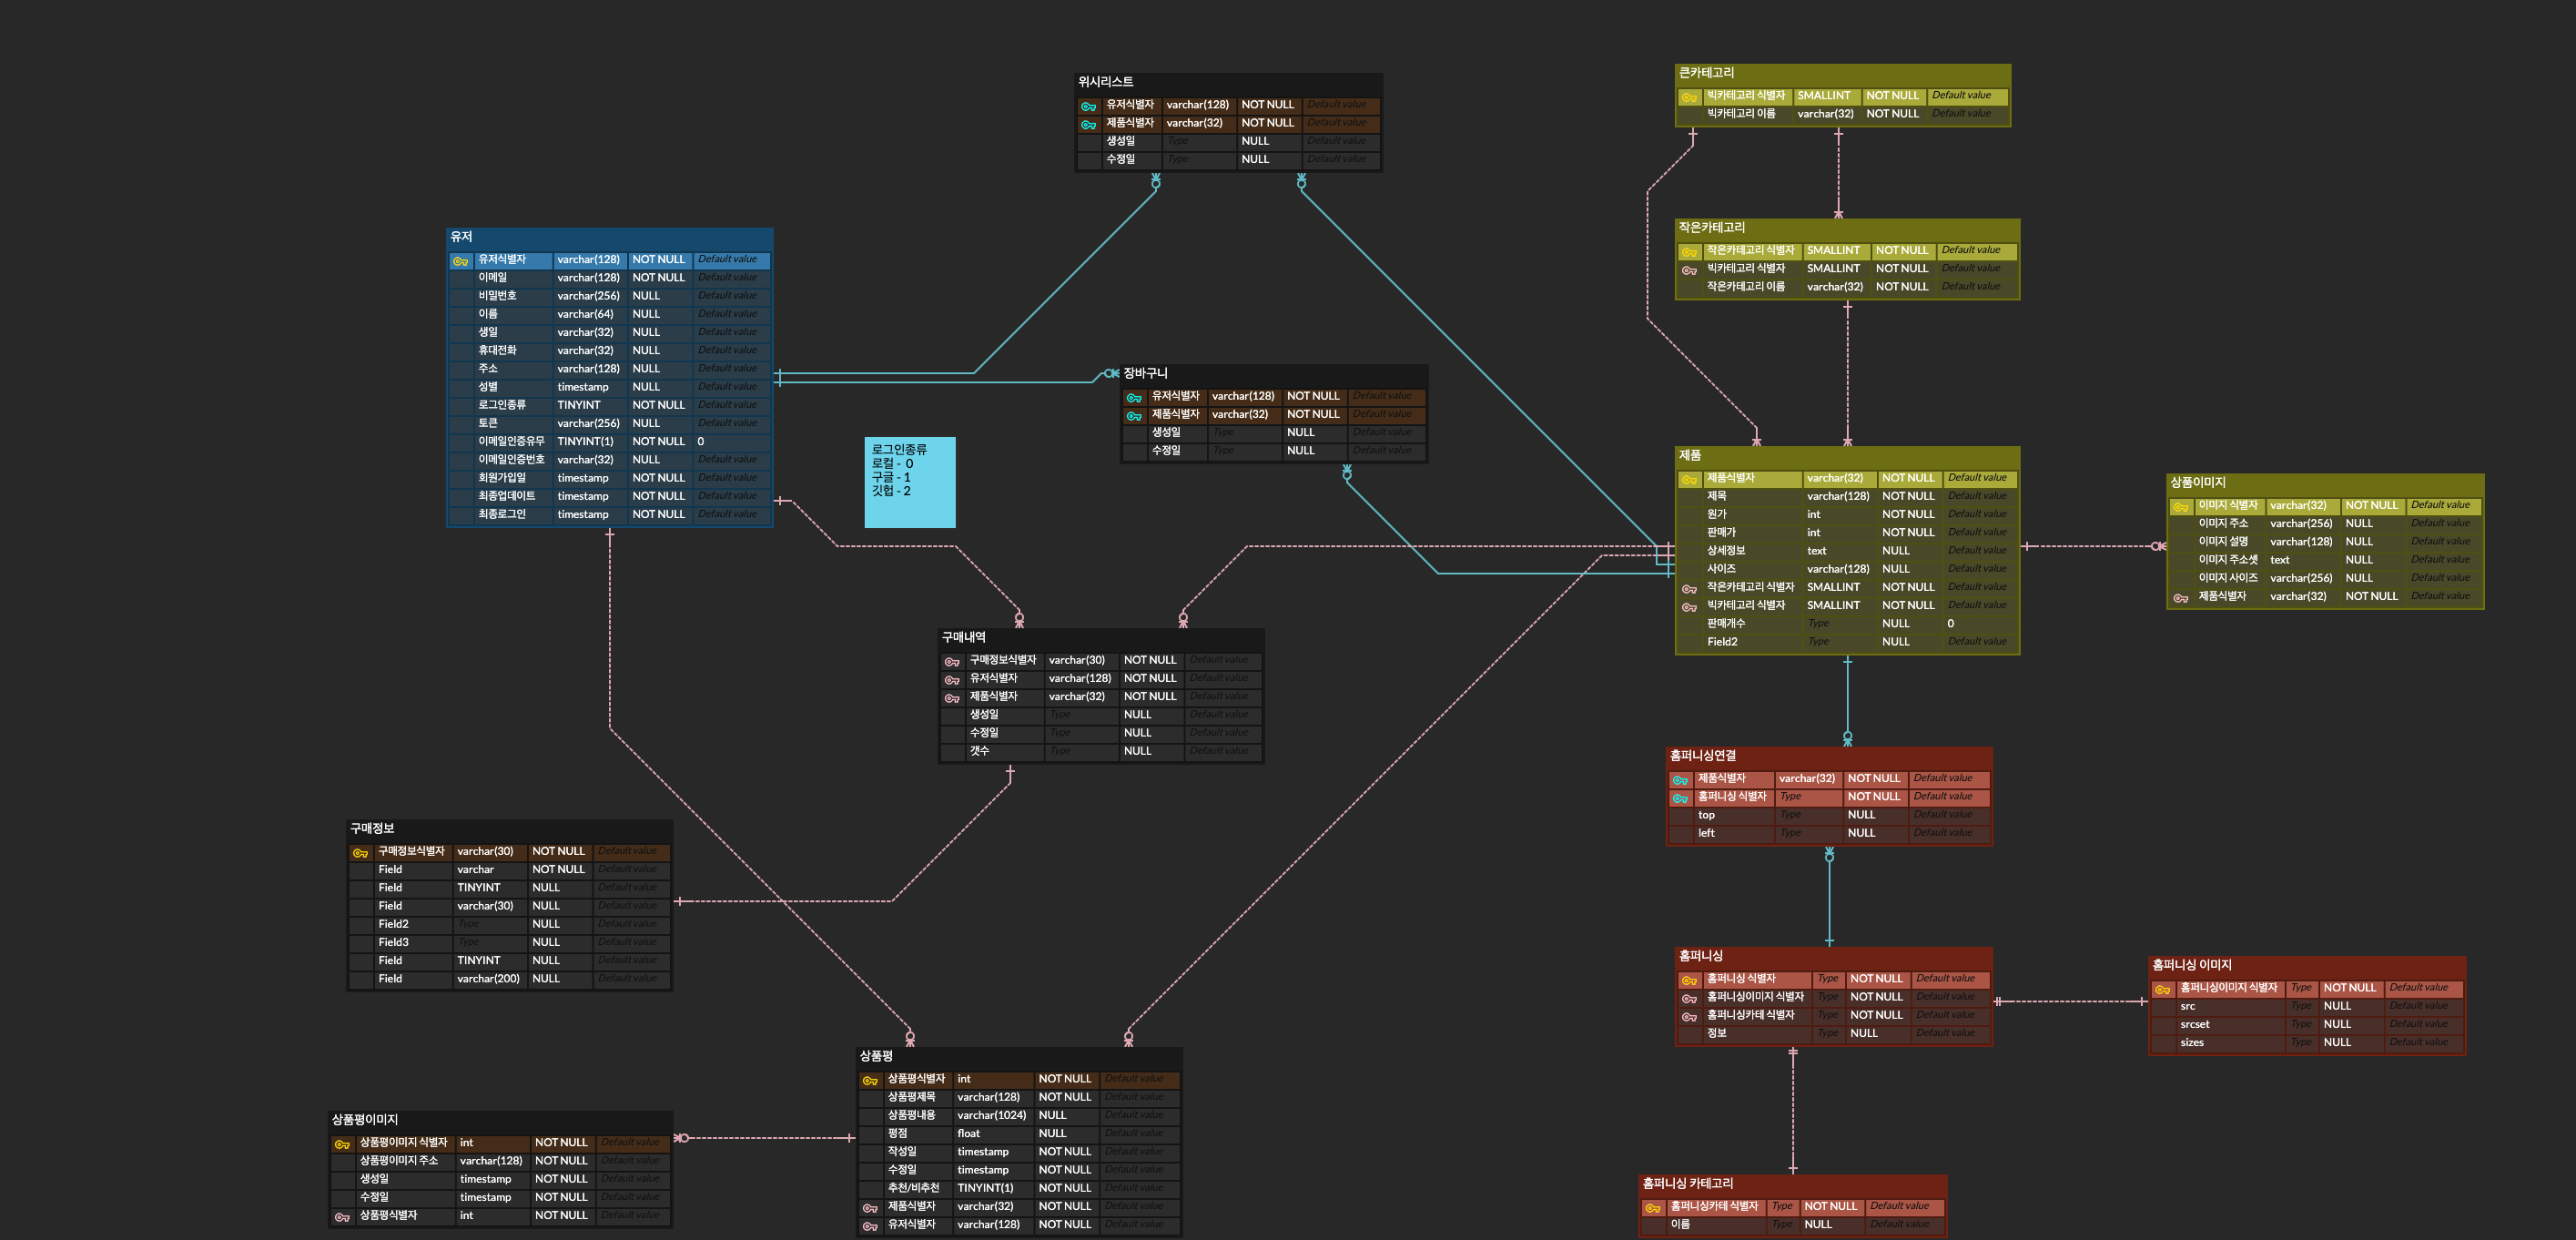Click the key icon beside 제품식별자 in 위시리스트 table
Screen dimensions: 2576x1240
tap(1088, 124)
